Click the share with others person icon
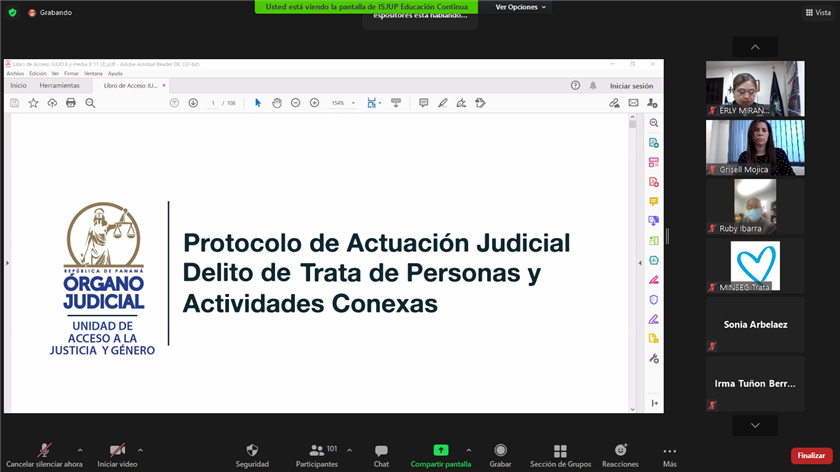This screenshot has height=472, width=840. tap(652, 103)
